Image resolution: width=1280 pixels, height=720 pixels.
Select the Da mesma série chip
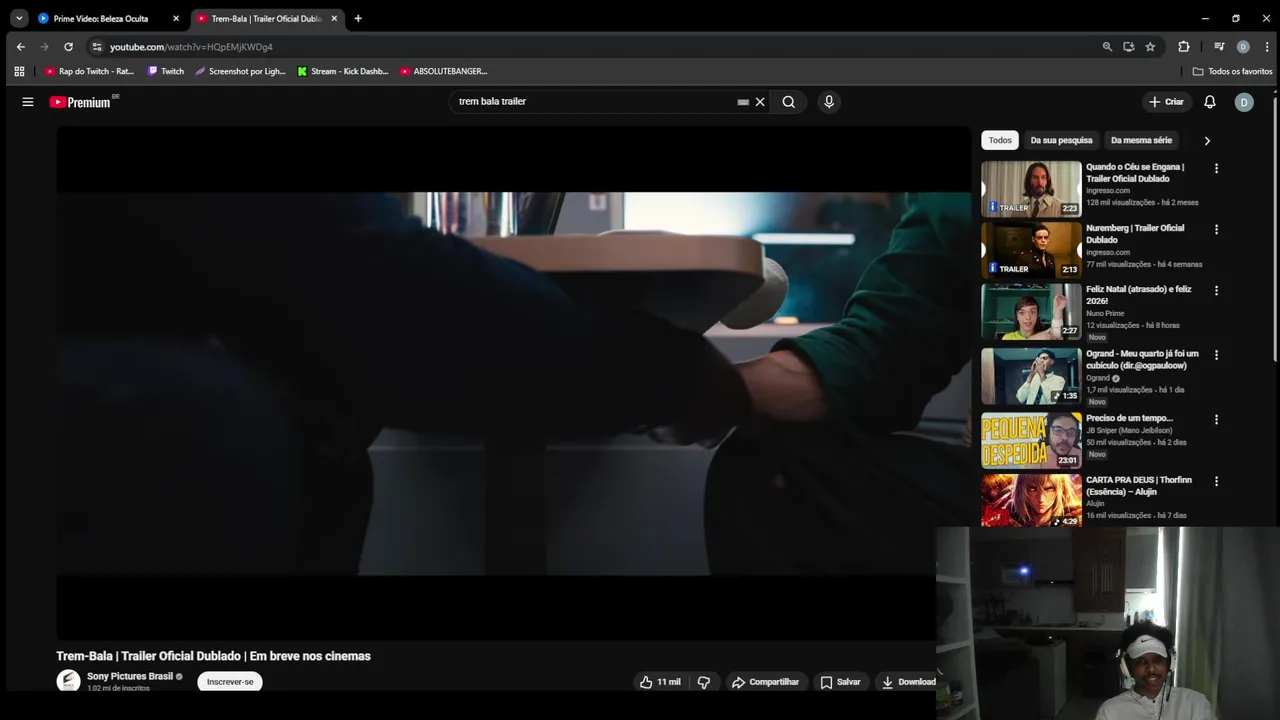[x=1141, y=140]
